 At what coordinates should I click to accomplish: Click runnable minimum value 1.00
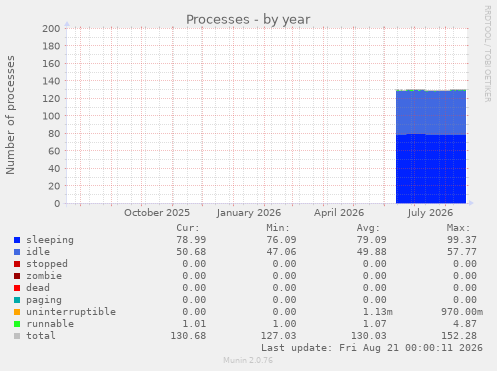point(284,324)
